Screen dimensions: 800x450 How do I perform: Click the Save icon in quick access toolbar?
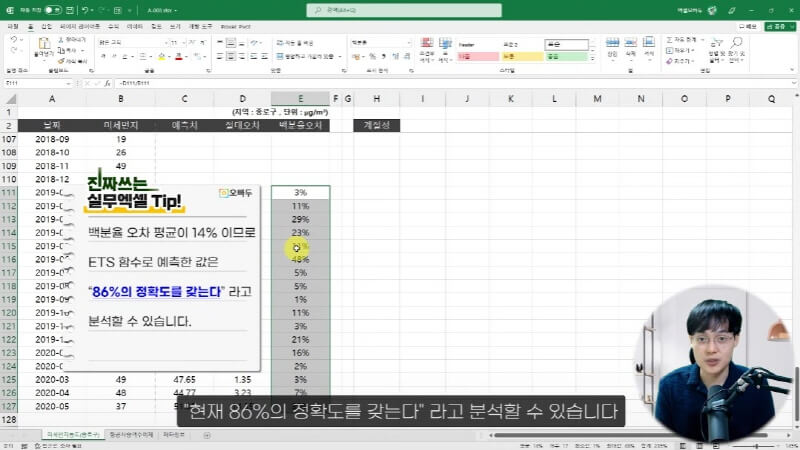pyautogui.click(x=70, y=10)
